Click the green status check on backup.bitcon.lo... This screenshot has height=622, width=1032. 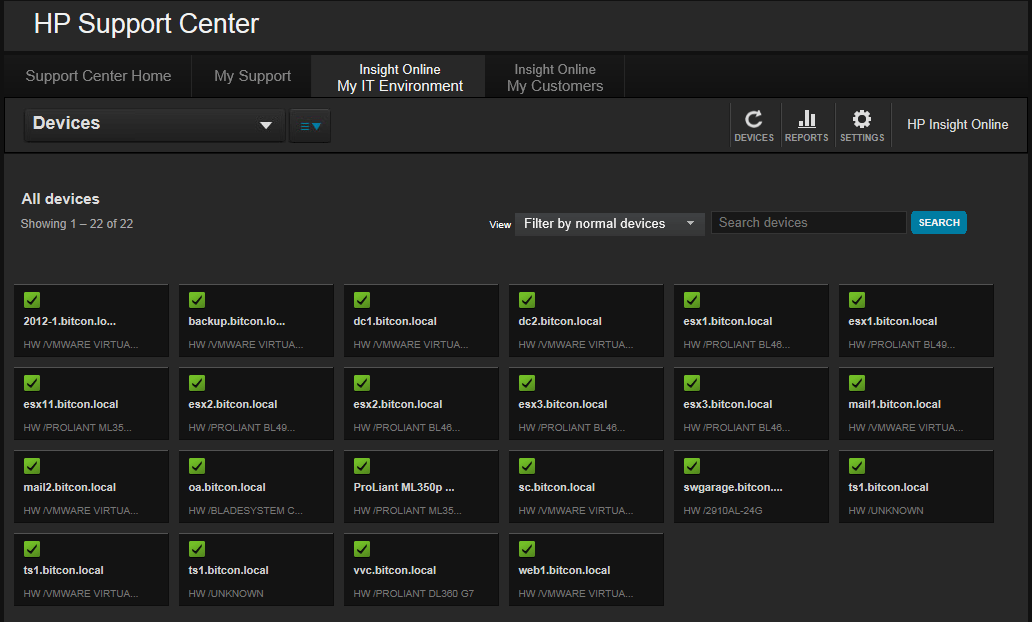coord(197,300)
